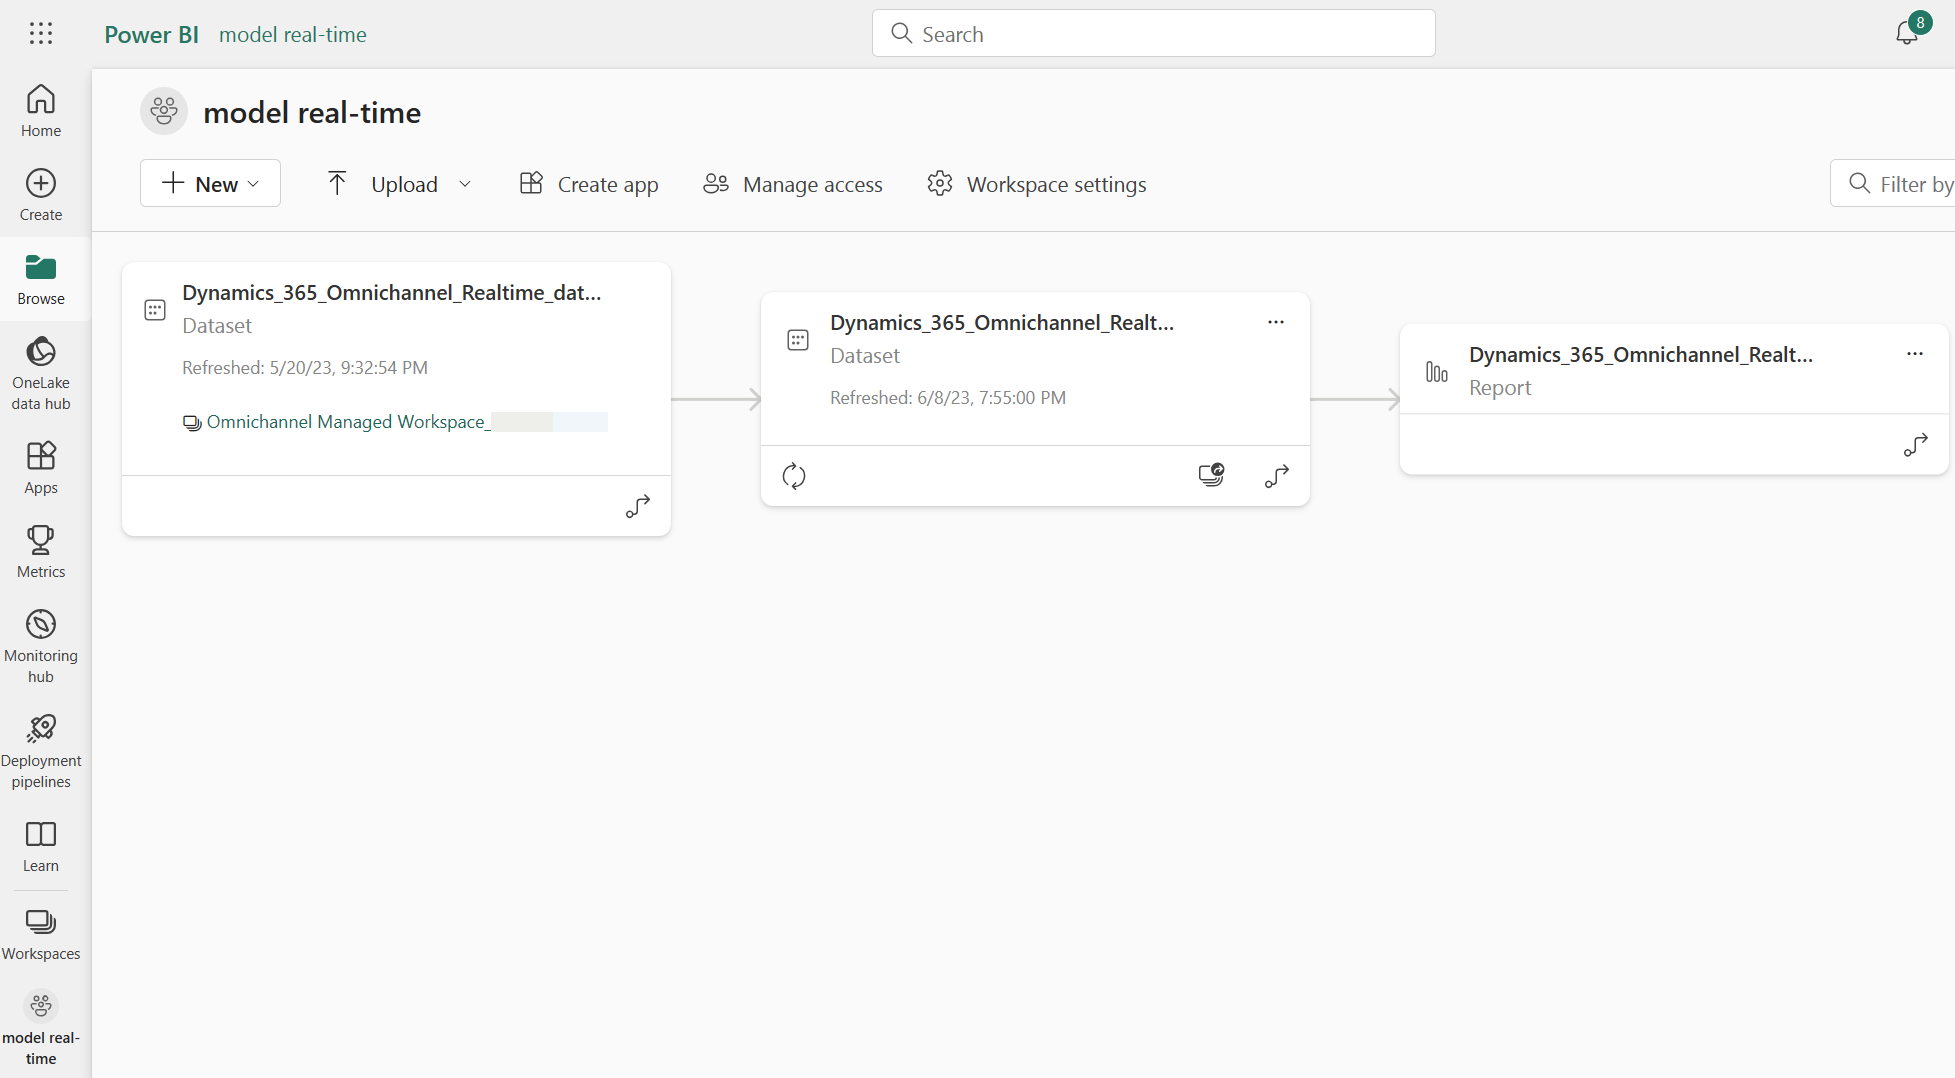This screenshot has height=1078, width=1955.
Task: Open the OneLake data hub
Action: 41,372
